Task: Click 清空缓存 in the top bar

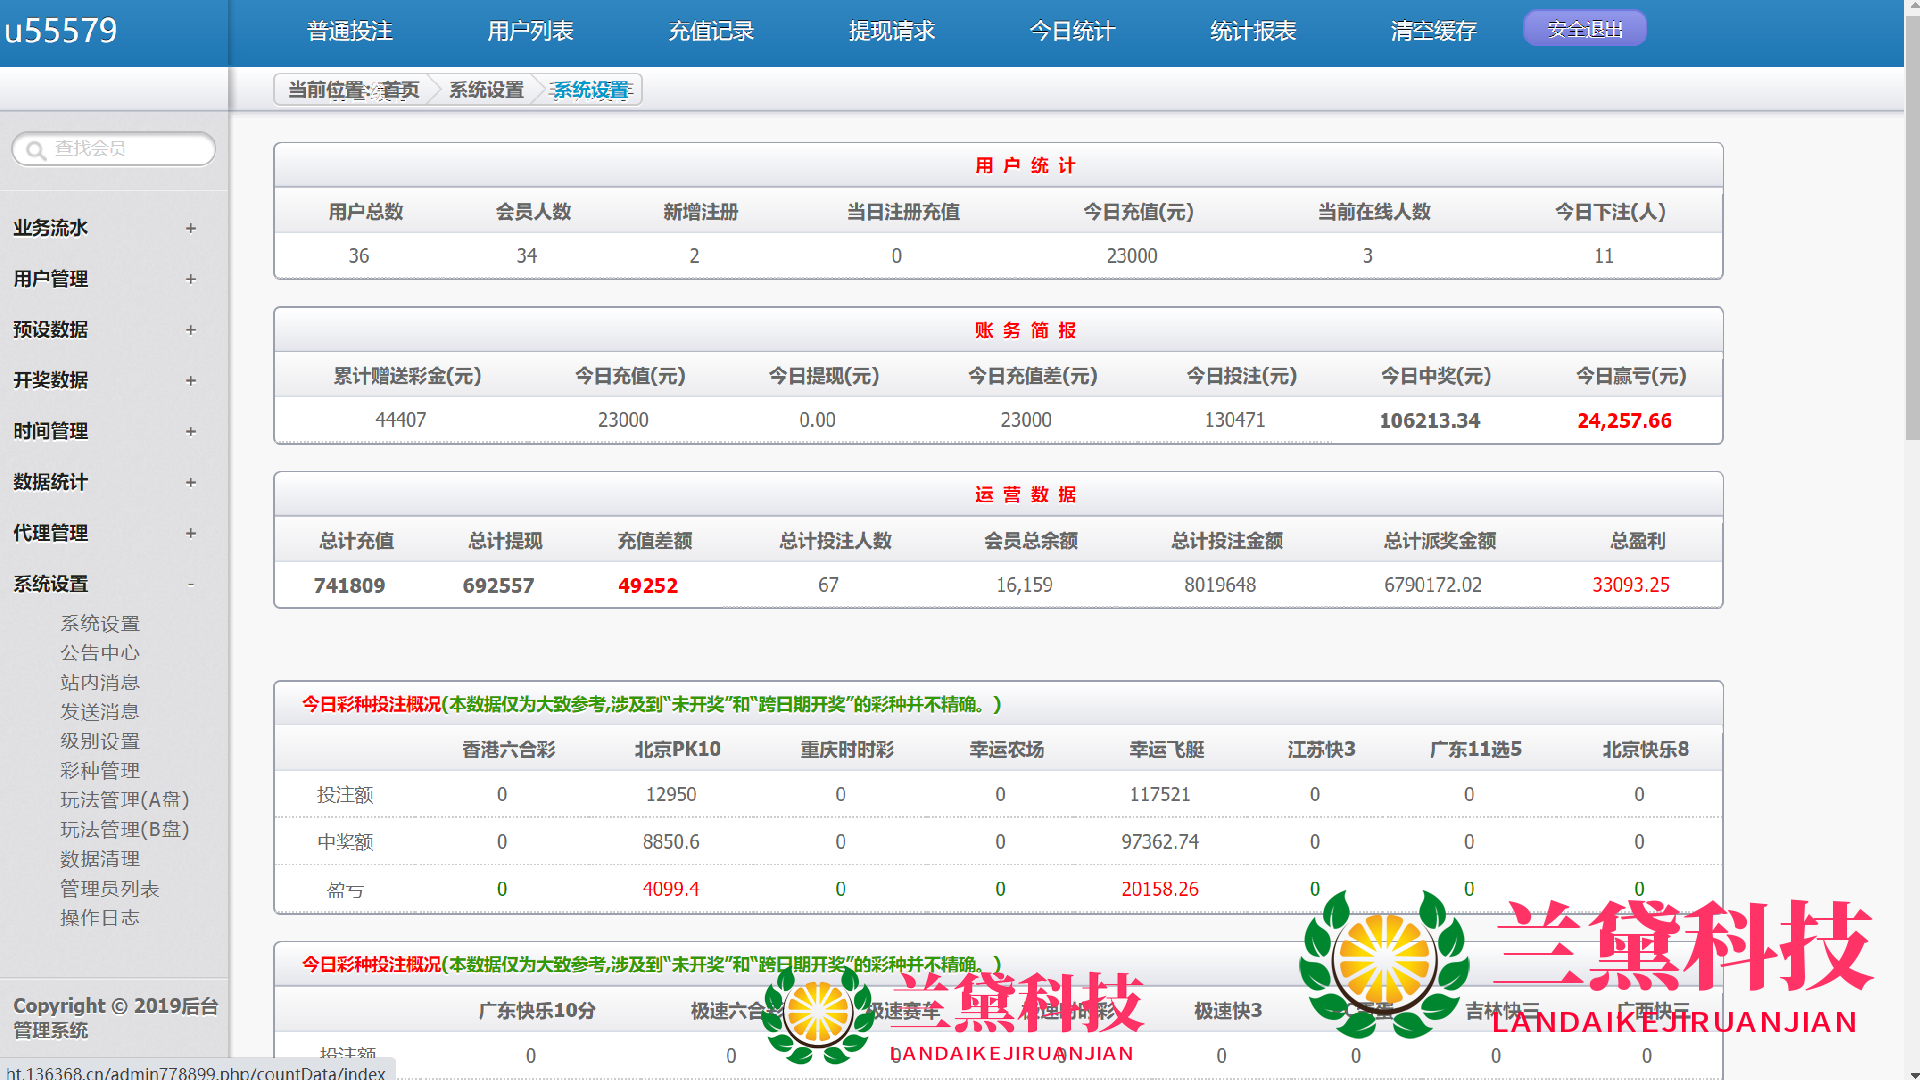Action: tap(1433, 31)
